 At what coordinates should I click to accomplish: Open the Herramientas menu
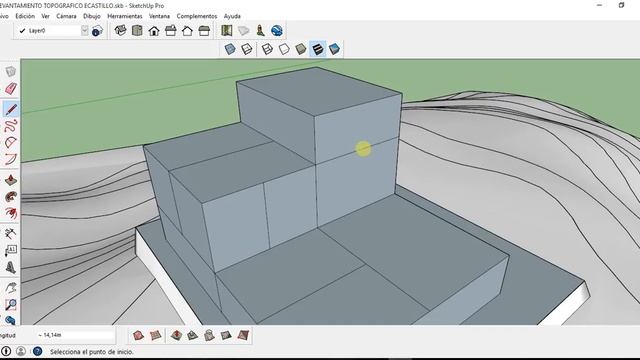click(124, 16)
